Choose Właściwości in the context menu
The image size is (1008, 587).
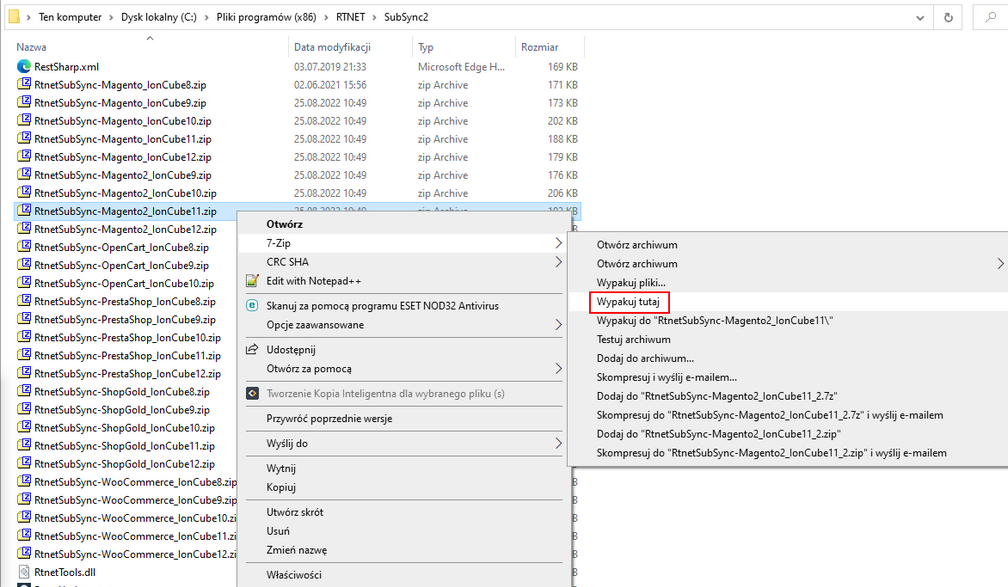tap(294, 575)
